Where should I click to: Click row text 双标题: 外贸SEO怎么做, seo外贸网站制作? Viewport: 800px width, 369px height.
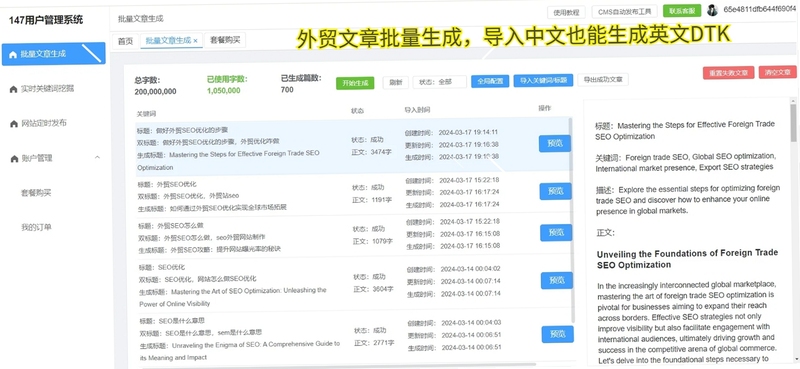[202, 237]
